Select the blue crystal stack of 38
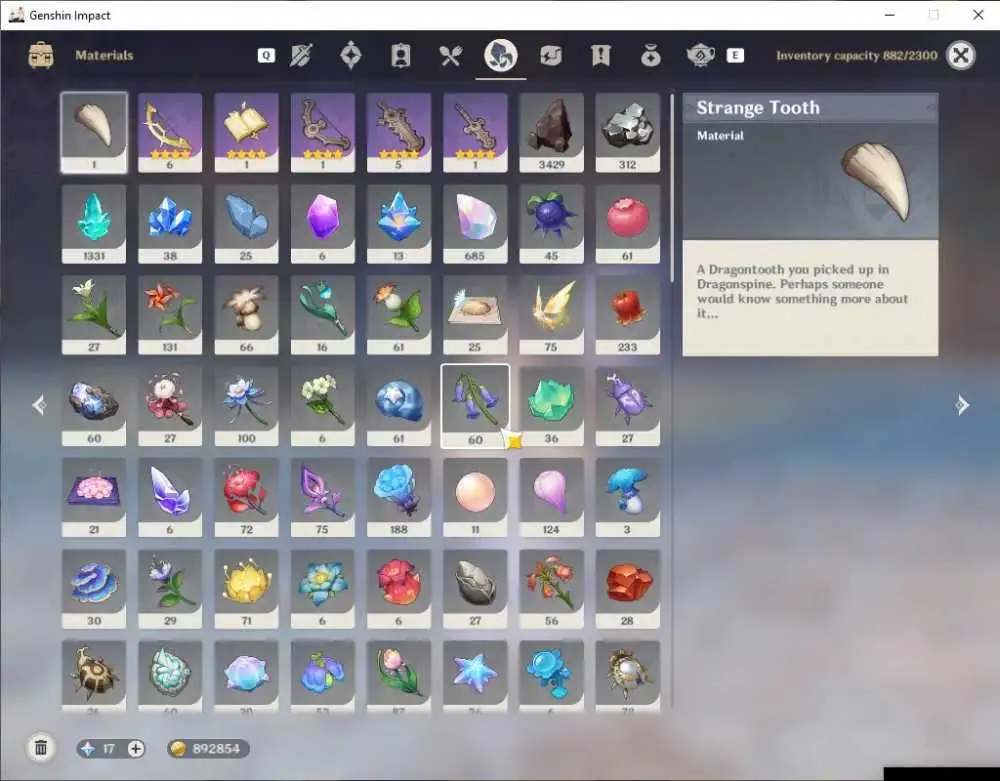Screen dimensions: 1000x781 [170, 224]
